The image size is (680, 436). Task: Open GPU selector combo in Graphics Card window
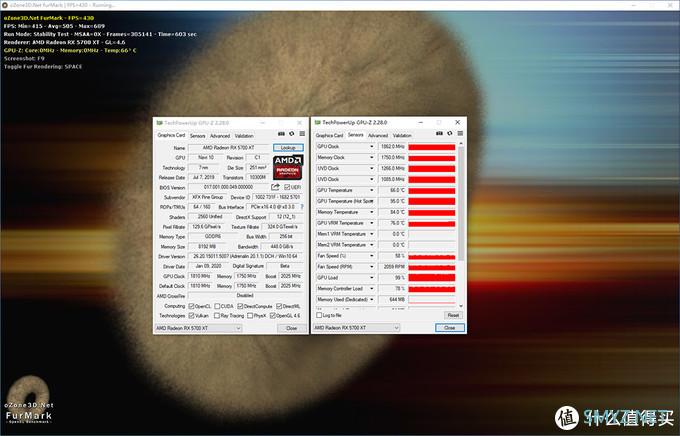click(x=198, y=328)
